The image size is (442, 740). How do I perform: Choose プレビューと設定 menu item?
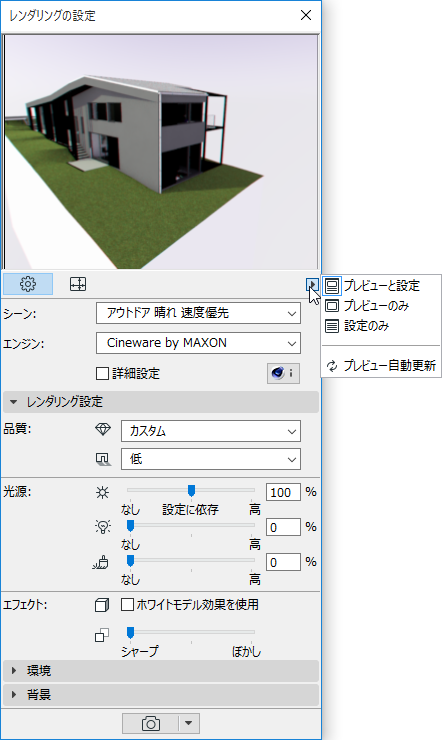381,286
